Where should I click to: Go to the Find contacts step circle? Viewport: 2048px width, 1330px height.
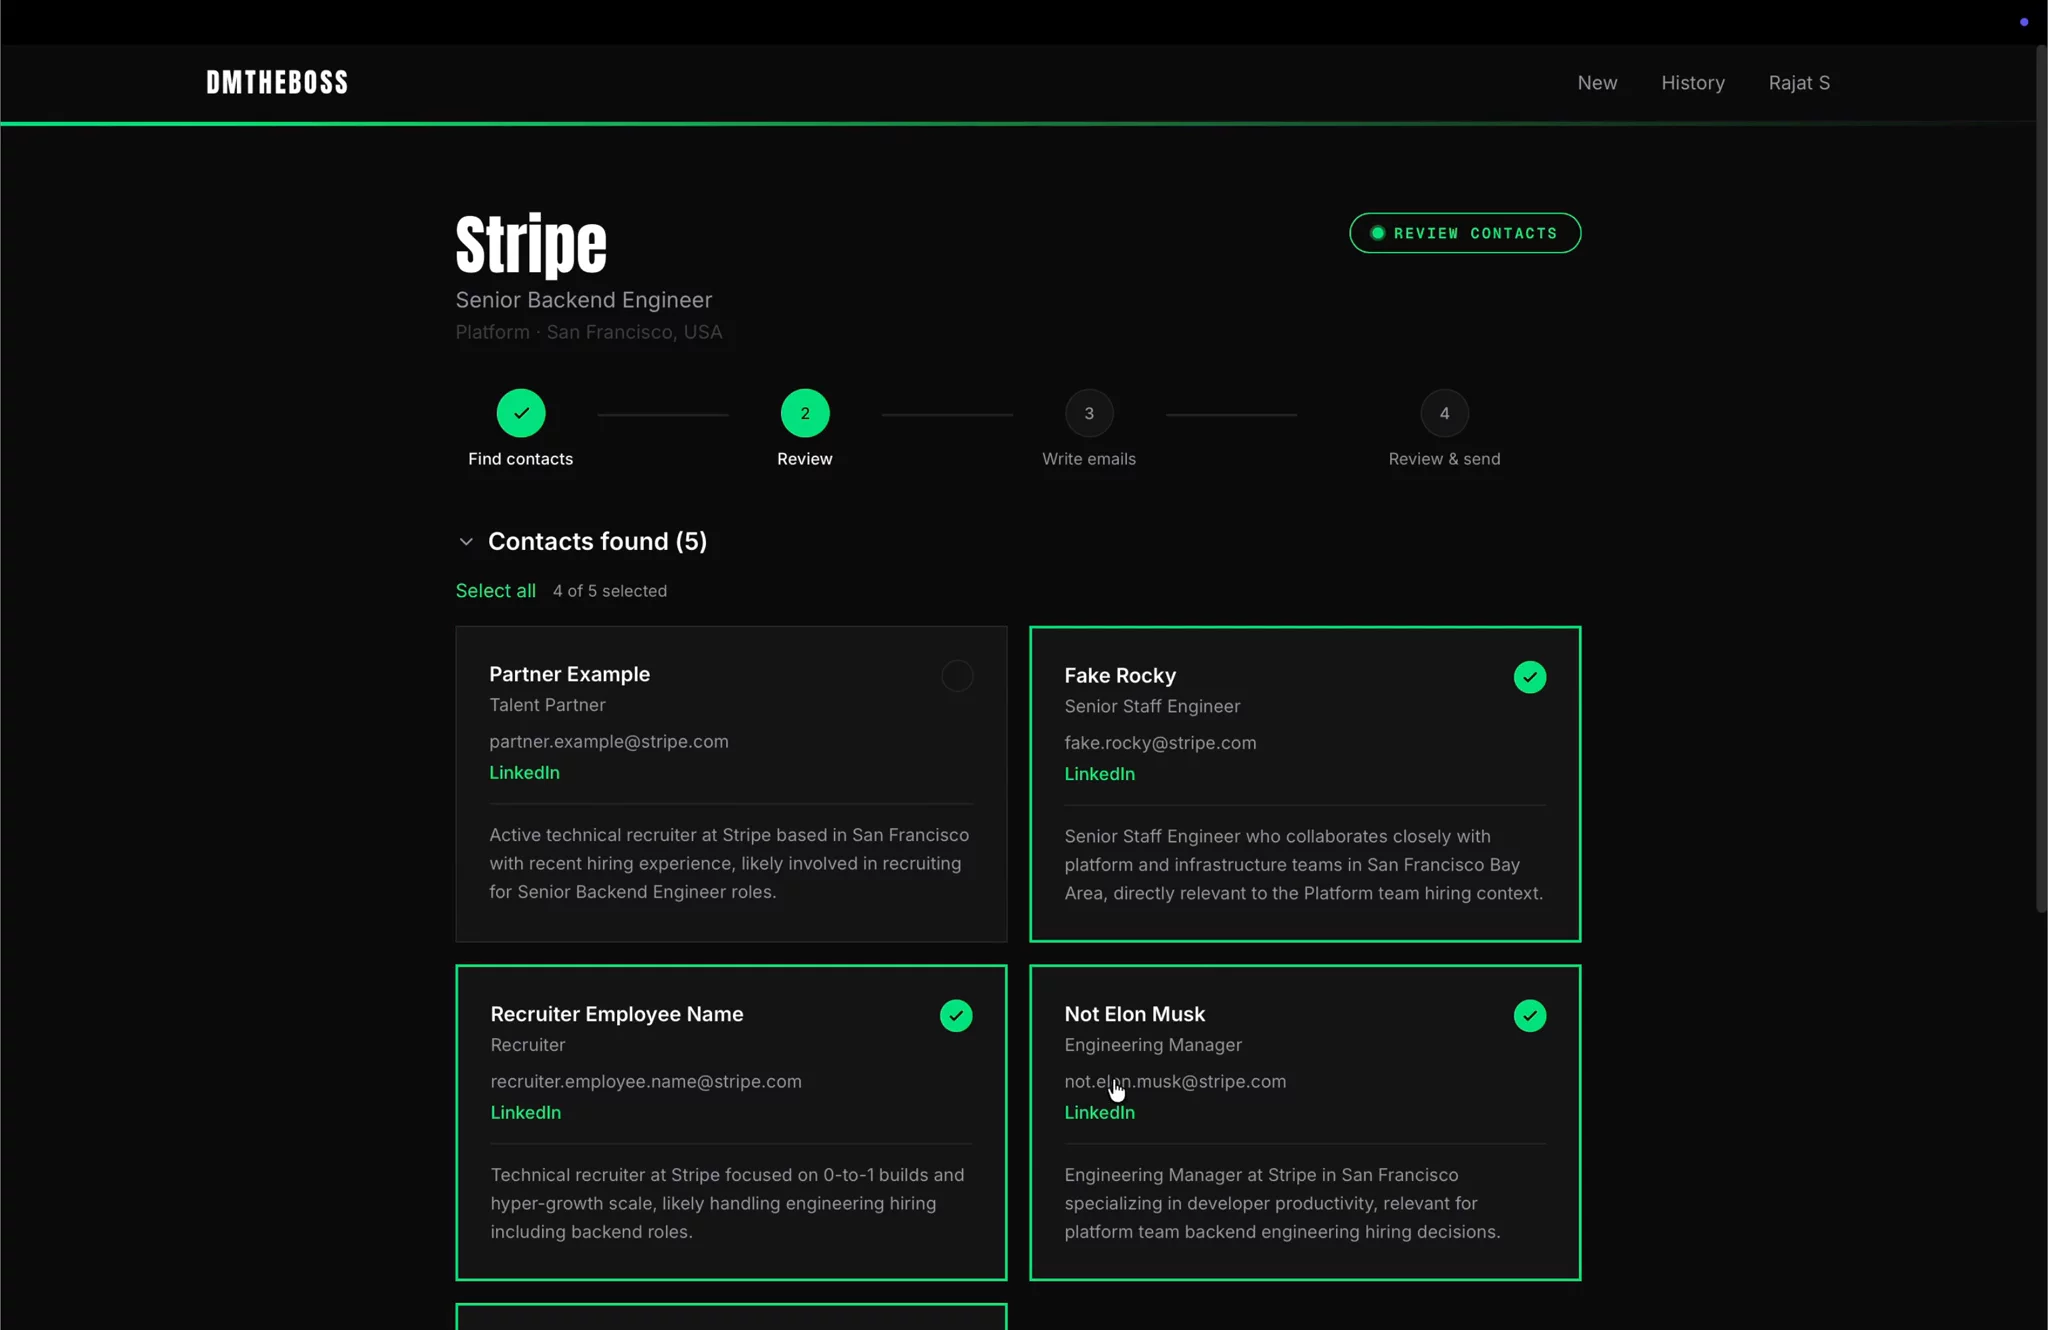(521, 413)
